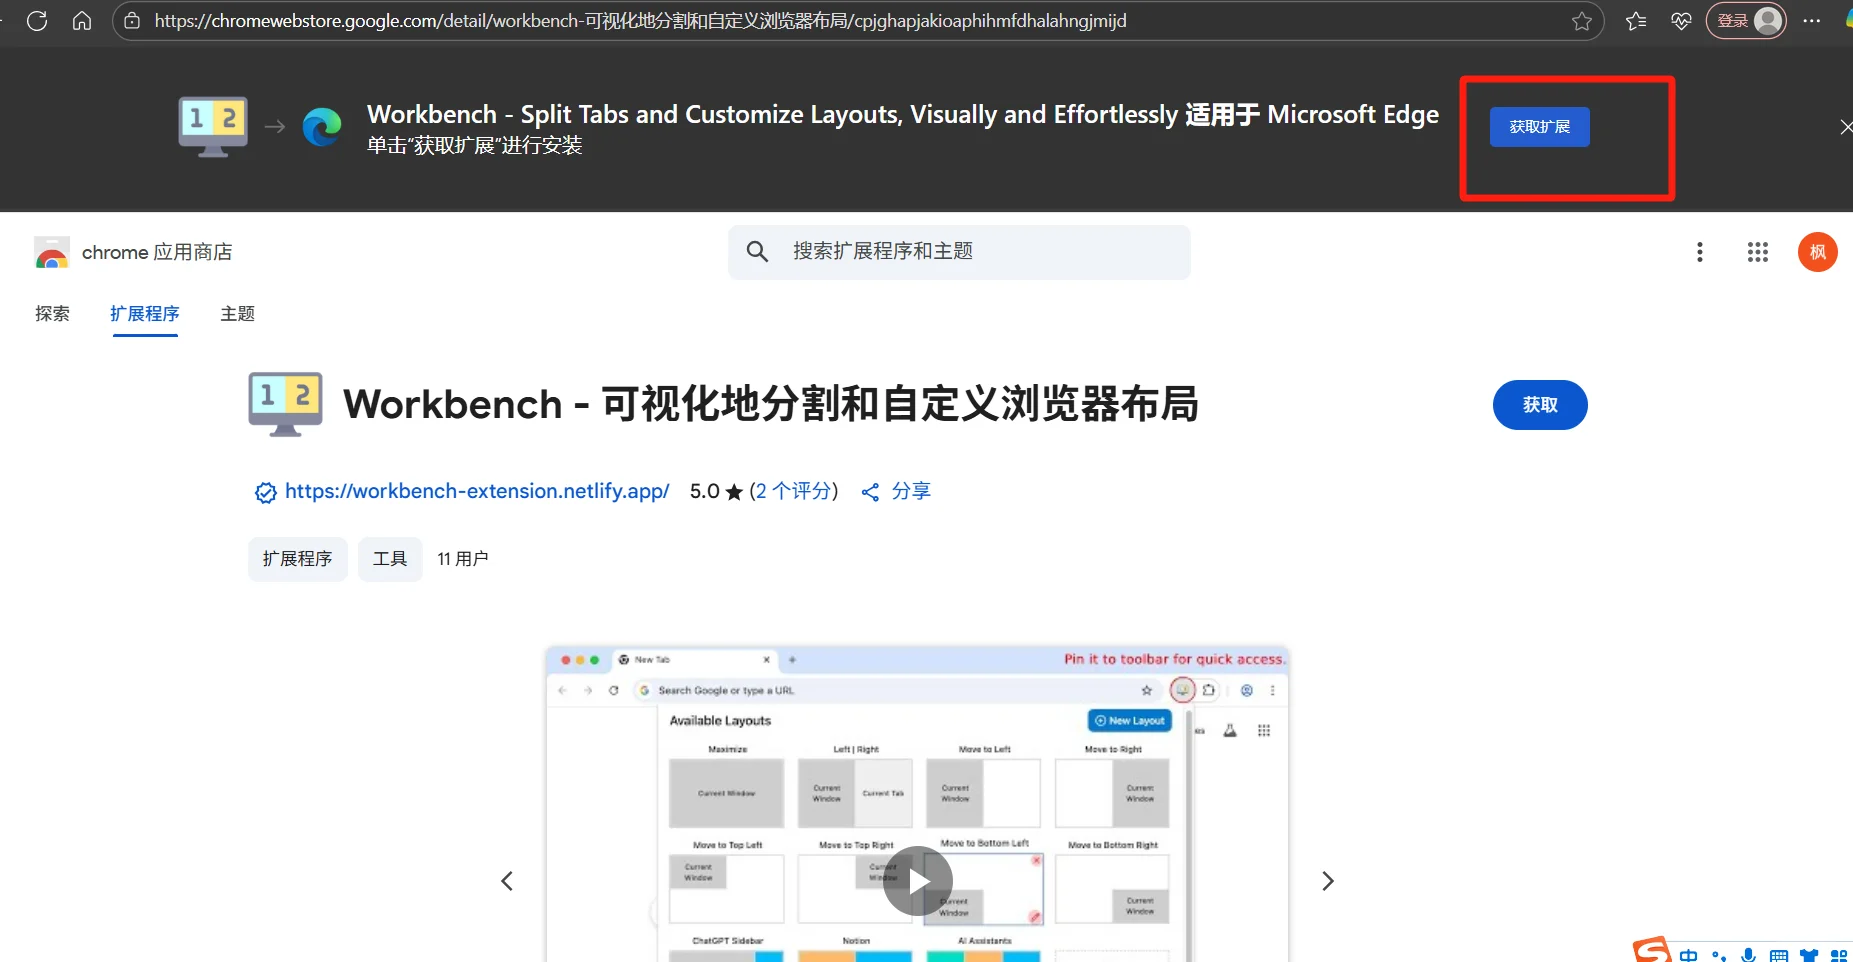Open the 枫 account avatar menu
Image resolution: width=1853 pixels, height=962 pixels.
click(1818, 252)
